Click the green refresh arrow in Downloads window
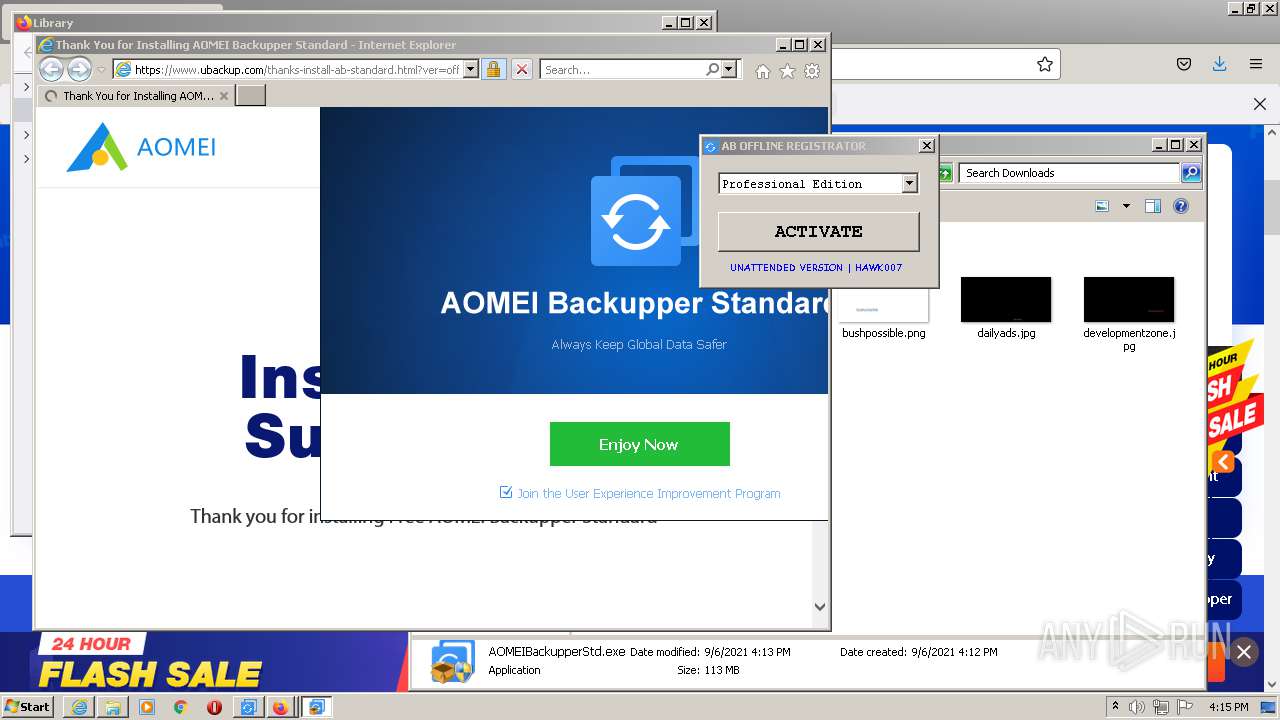Image resolution: width=1280 pixels, height=720 pixels. coord(944,173)
